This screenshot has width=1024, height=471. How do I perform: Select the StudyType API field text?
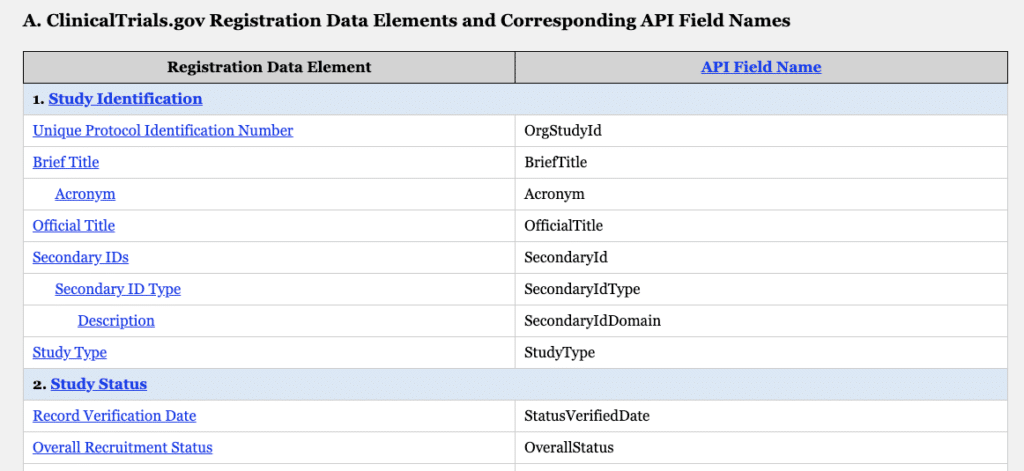(560, 353)
